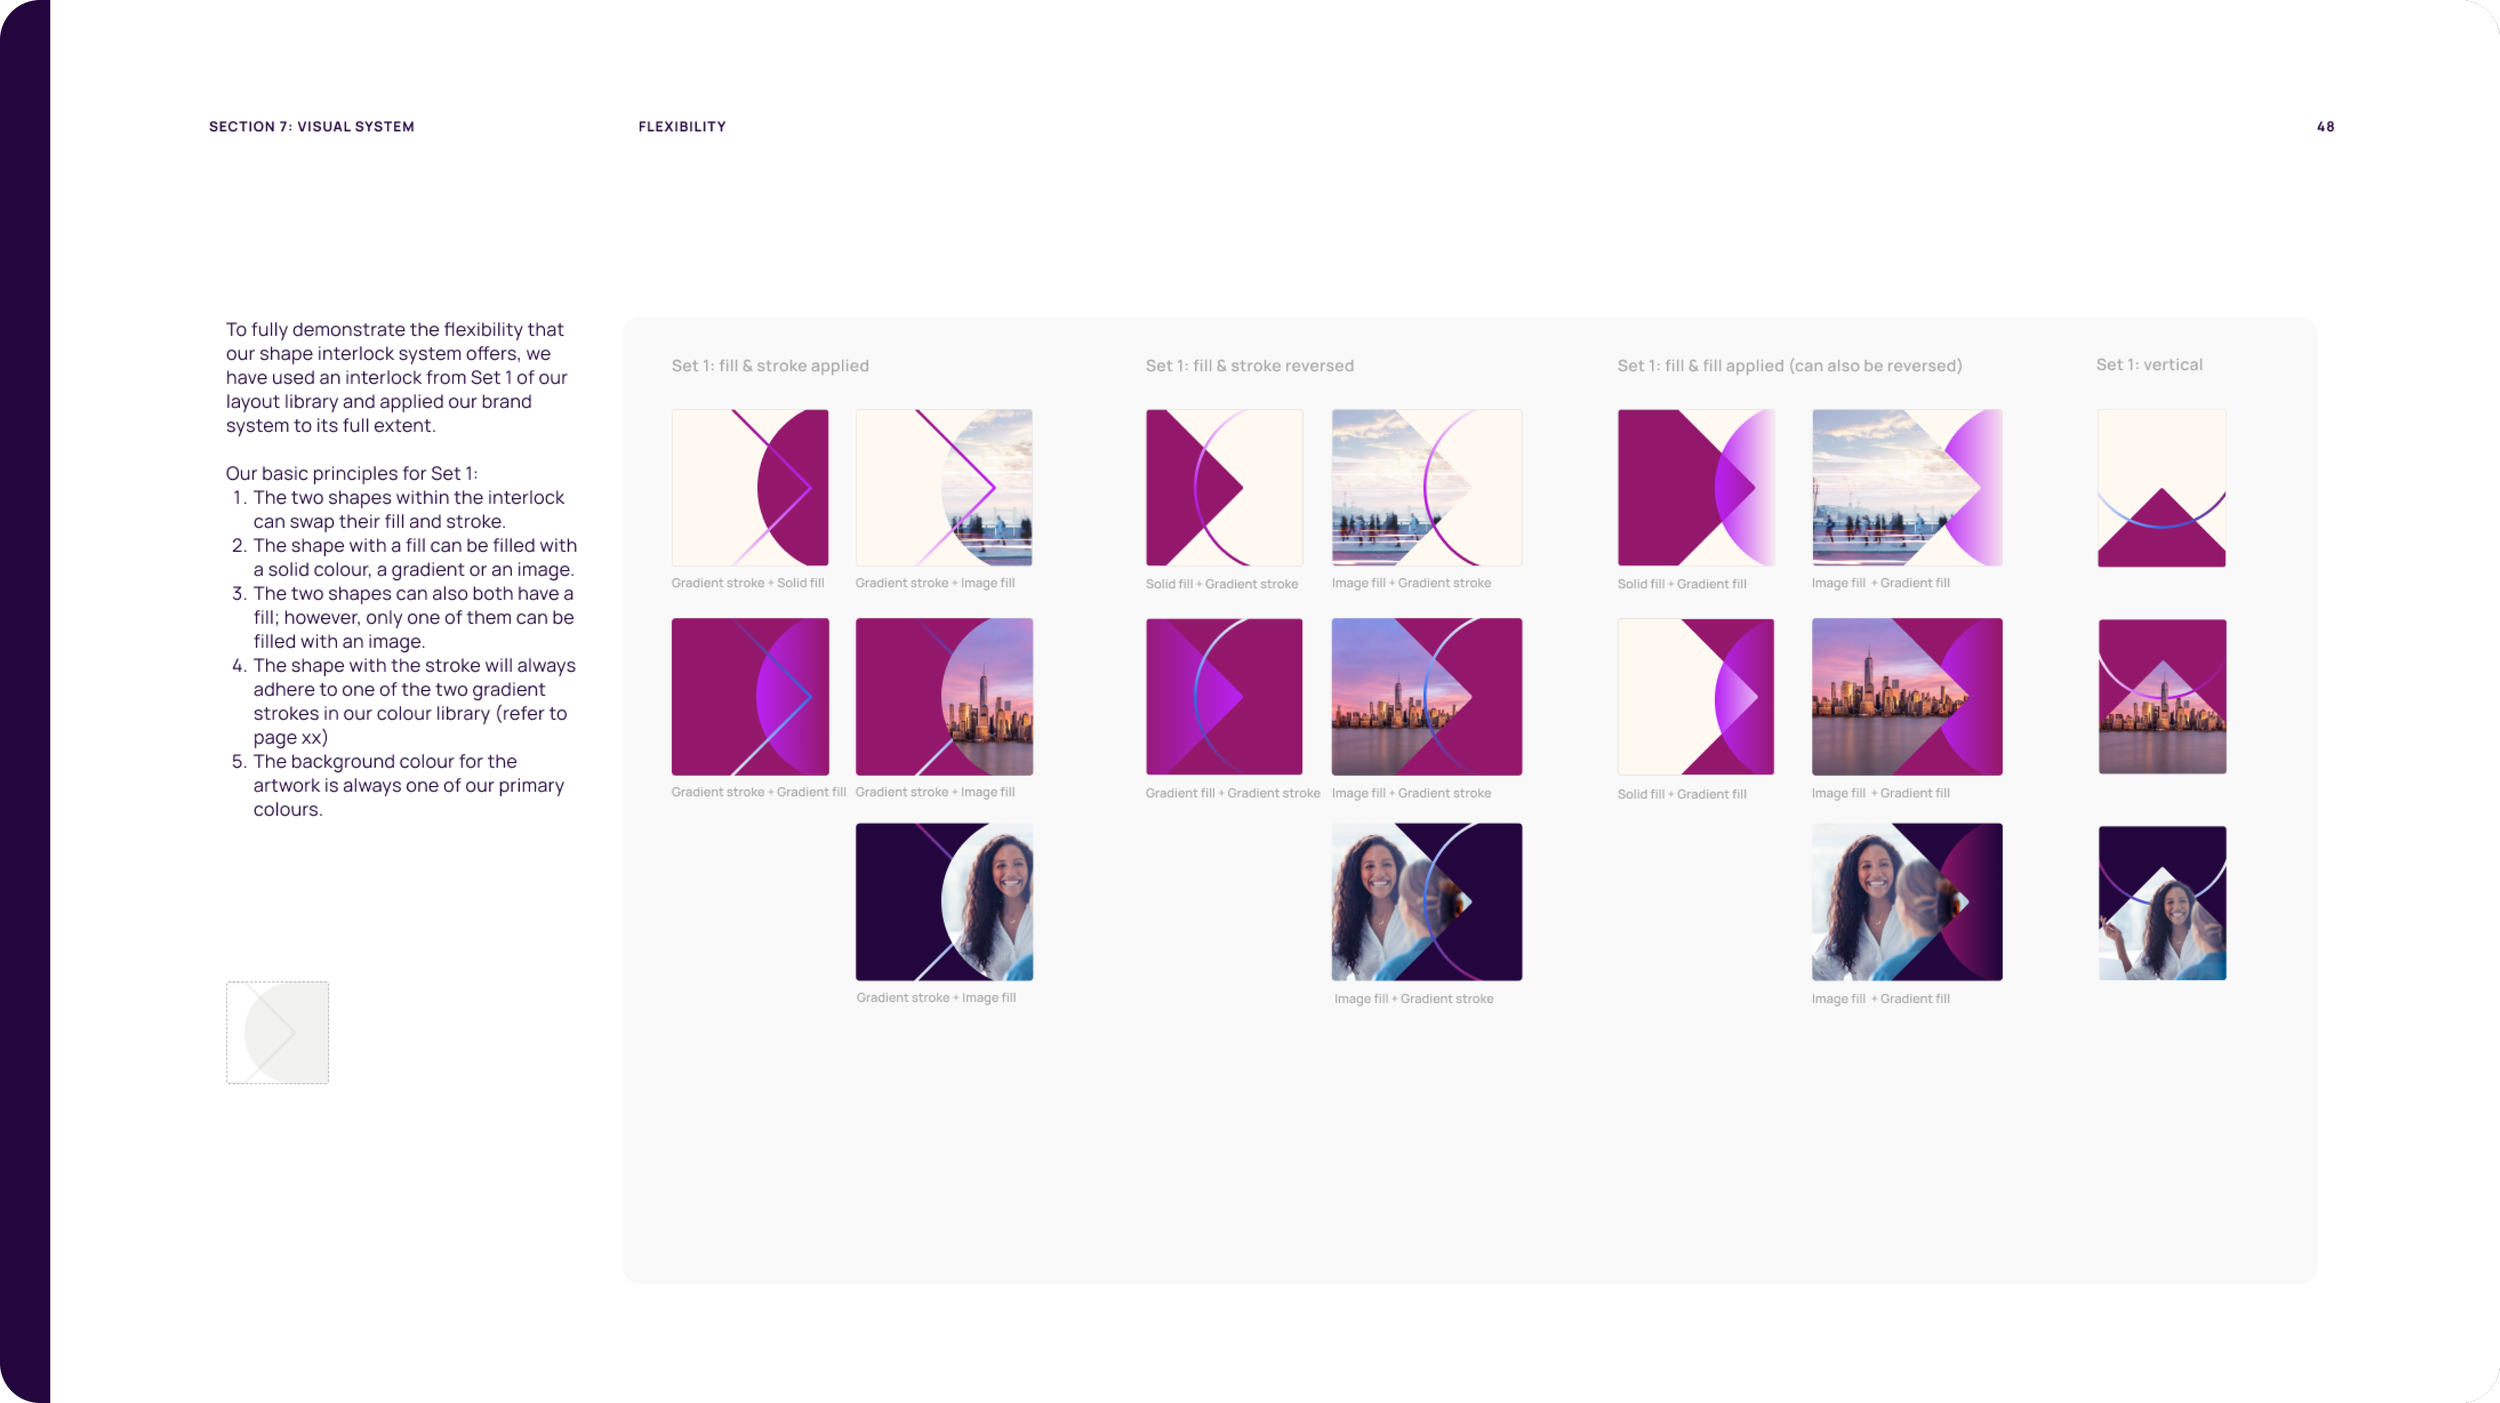
Task: Select the top-row Gradient stroke + Image fill artwork
Action: (943, 487)
